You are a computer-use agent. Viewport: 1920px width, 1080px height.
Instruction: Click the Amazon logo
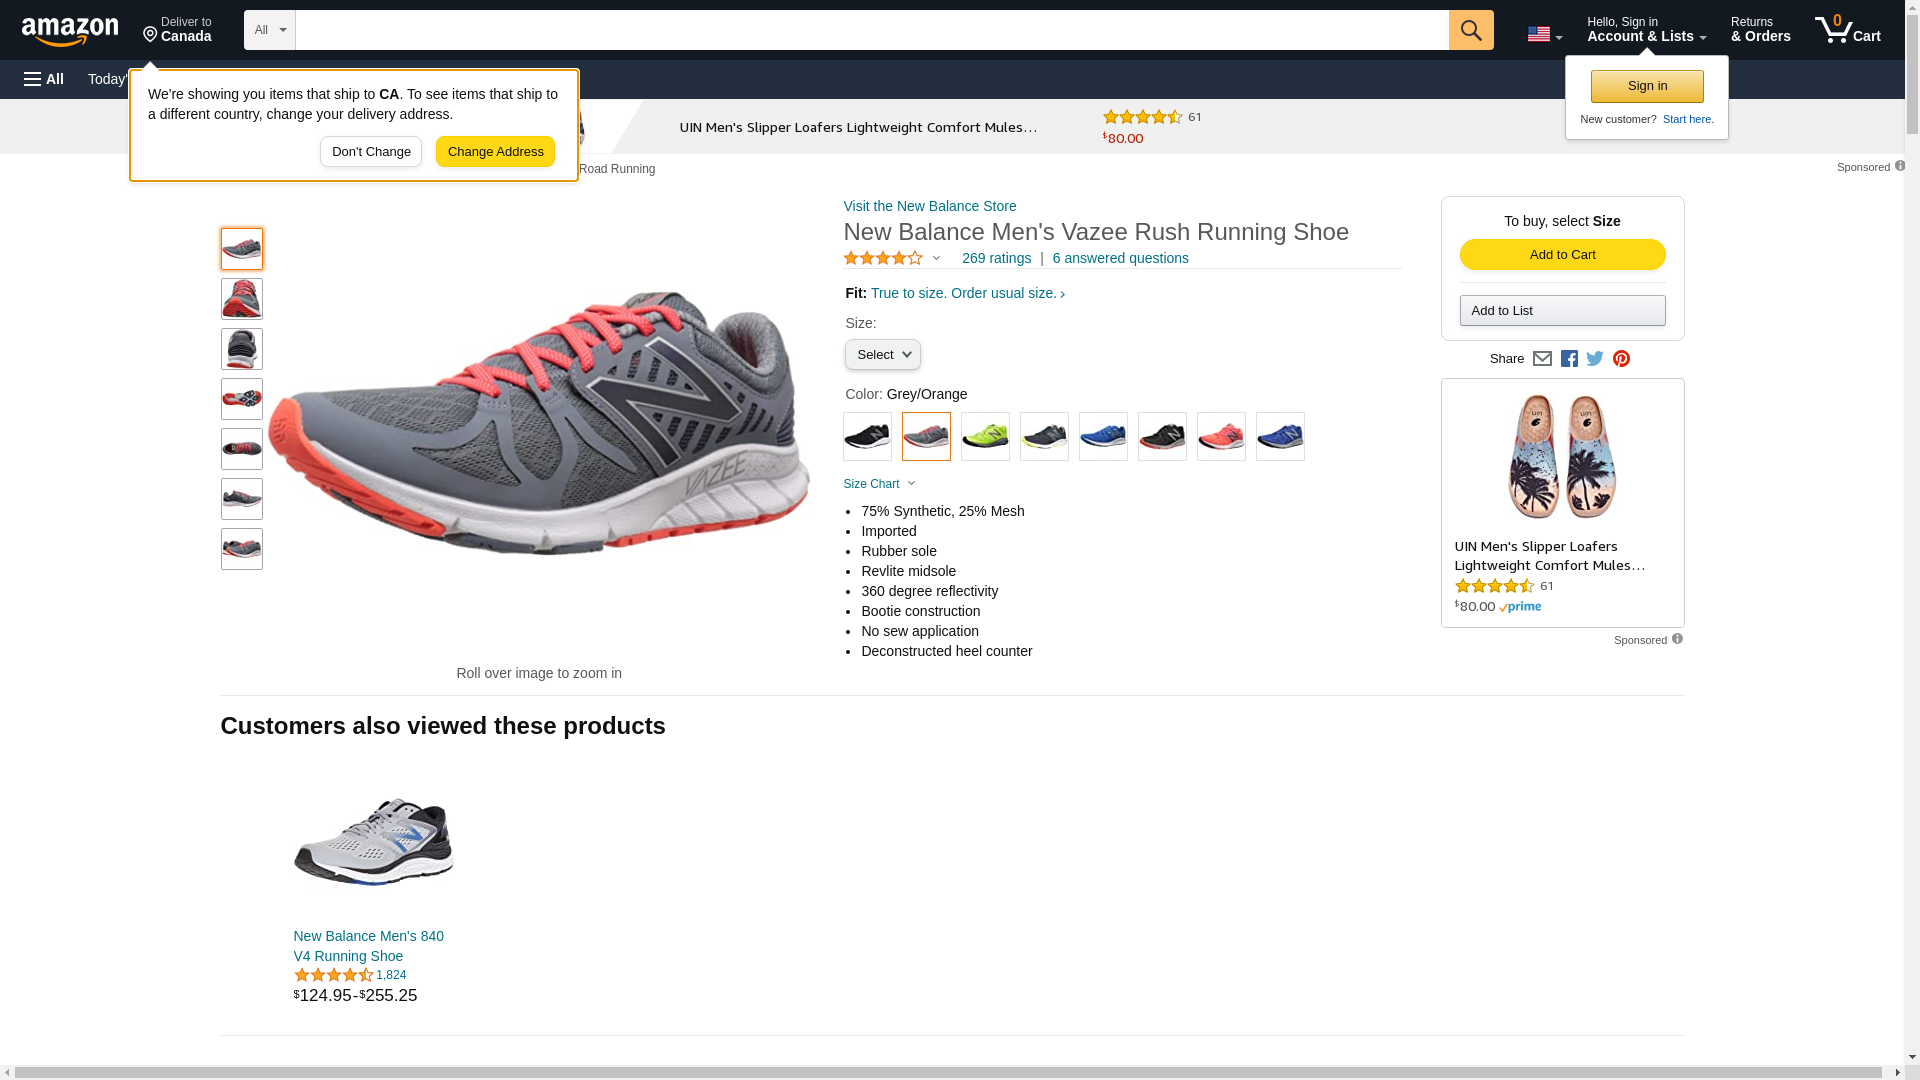[70, 32]
